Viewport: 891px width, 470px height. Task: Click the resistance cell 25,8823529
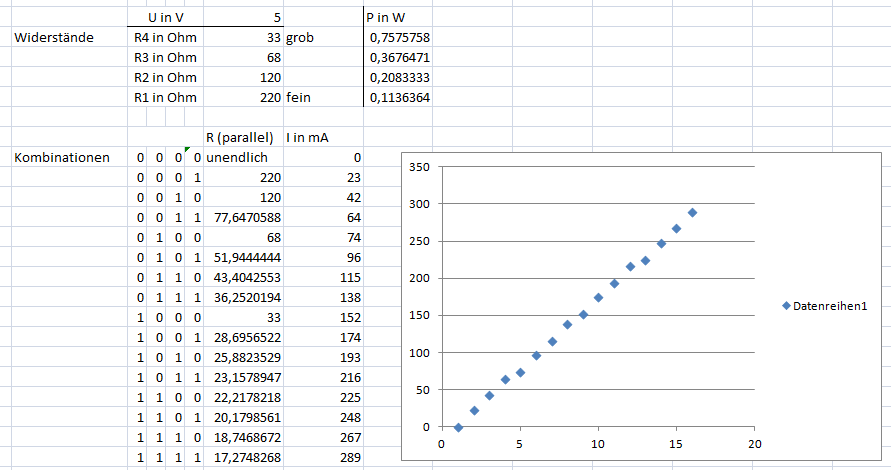click(244, 357)
